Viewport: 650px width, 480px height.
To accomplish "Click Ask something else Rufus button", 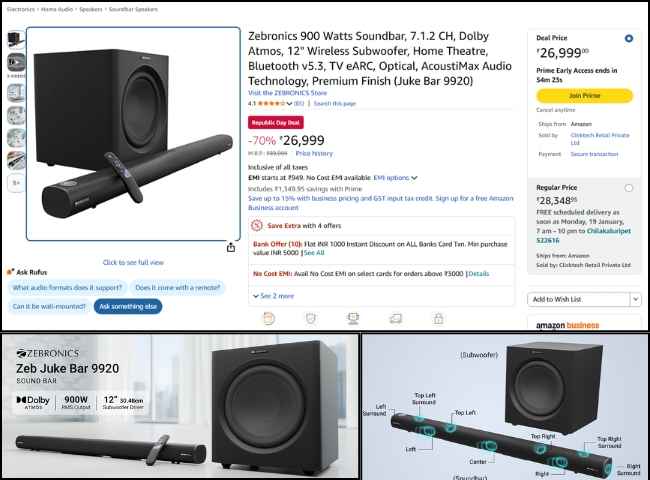I will tap(128, 307).
